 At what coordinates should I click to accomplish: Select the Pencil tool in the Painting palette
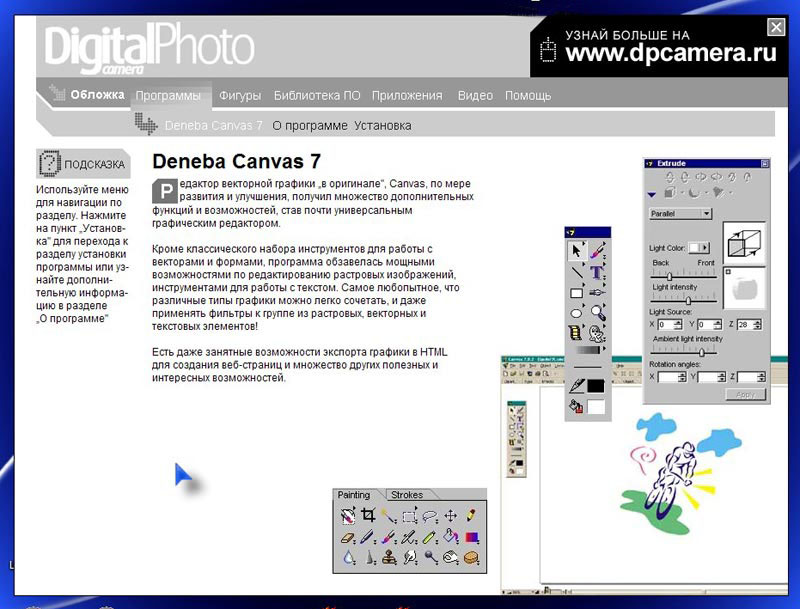tap(471, 515)
